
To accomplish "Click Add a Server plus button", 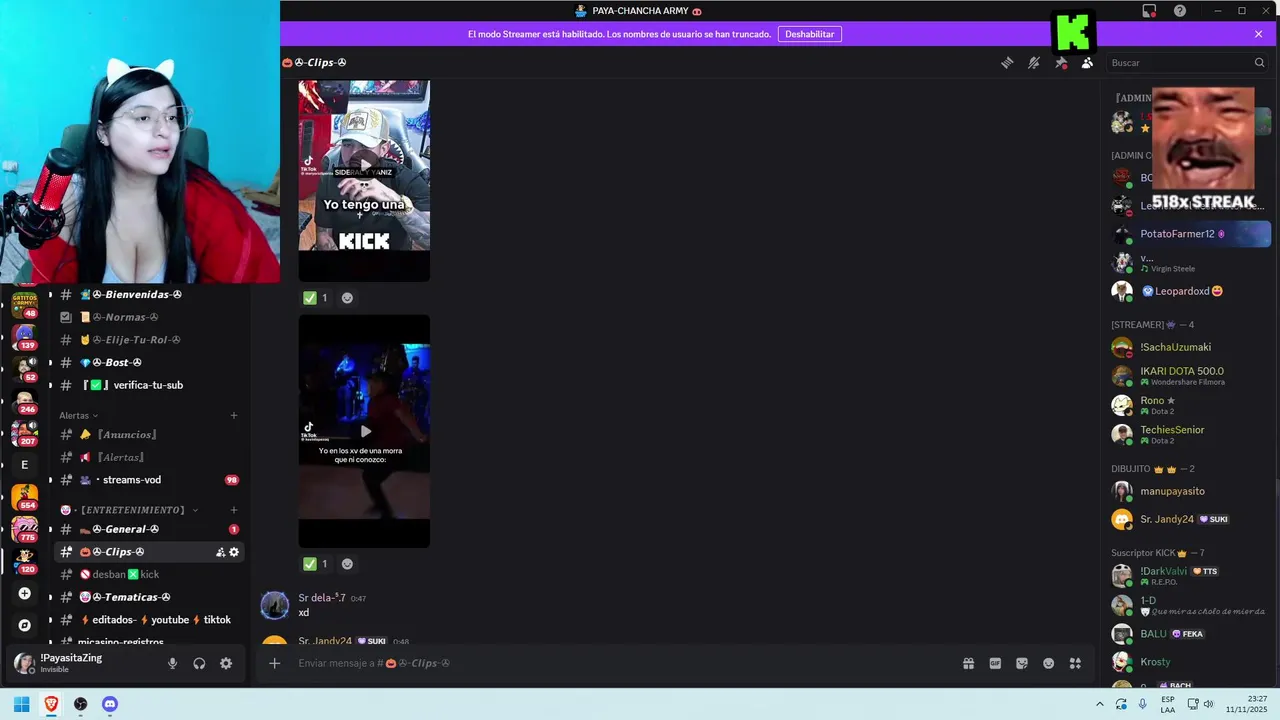I will pyautogui.click(x=25, y=593).
